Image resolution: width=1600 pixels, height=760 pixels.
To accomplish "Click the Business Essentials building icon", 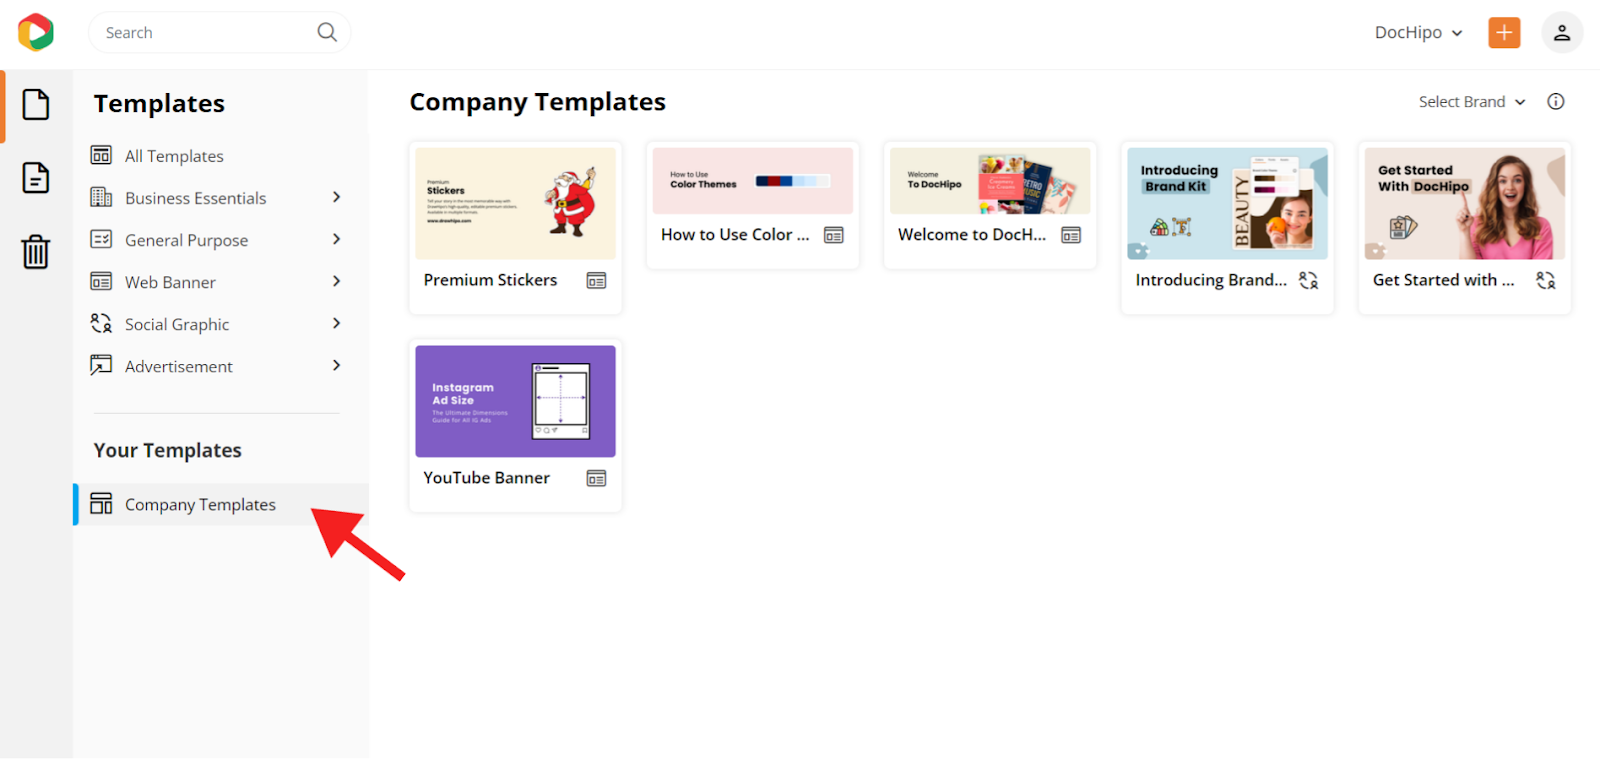I will pos(101,197).
